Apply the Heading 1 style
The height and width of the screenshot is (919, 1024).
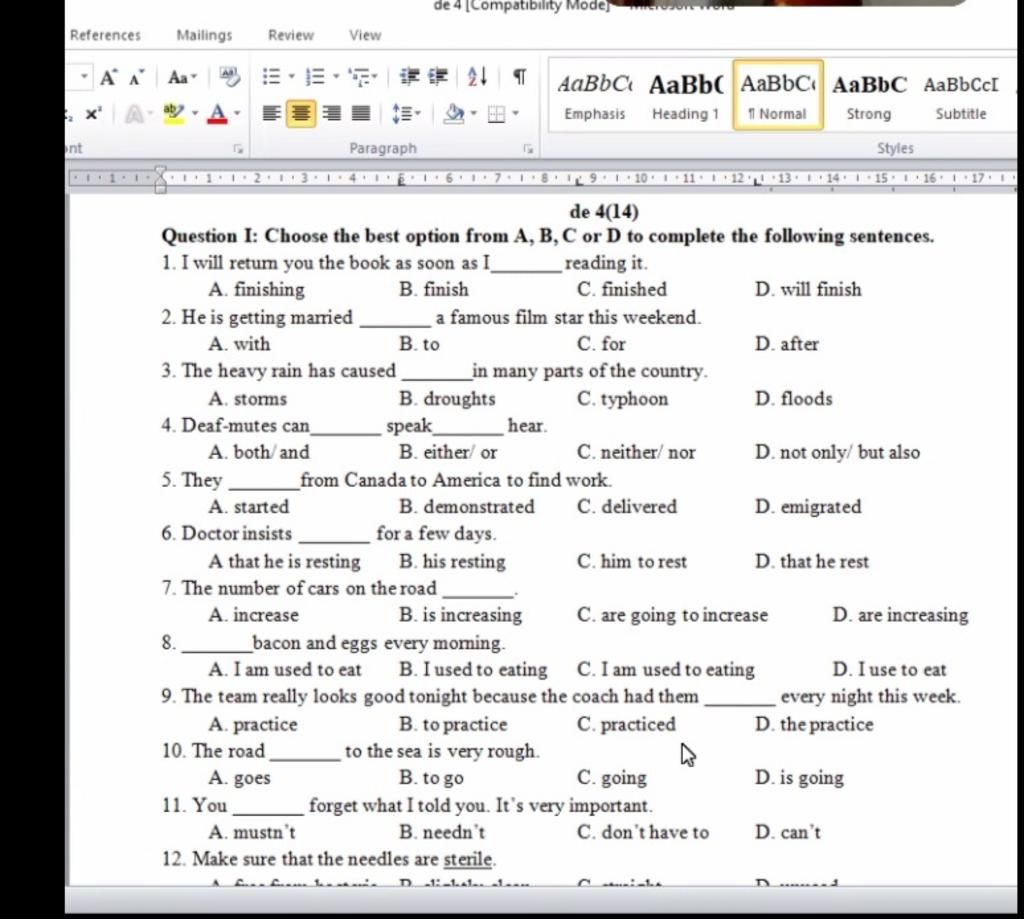[x=686, y=97]
